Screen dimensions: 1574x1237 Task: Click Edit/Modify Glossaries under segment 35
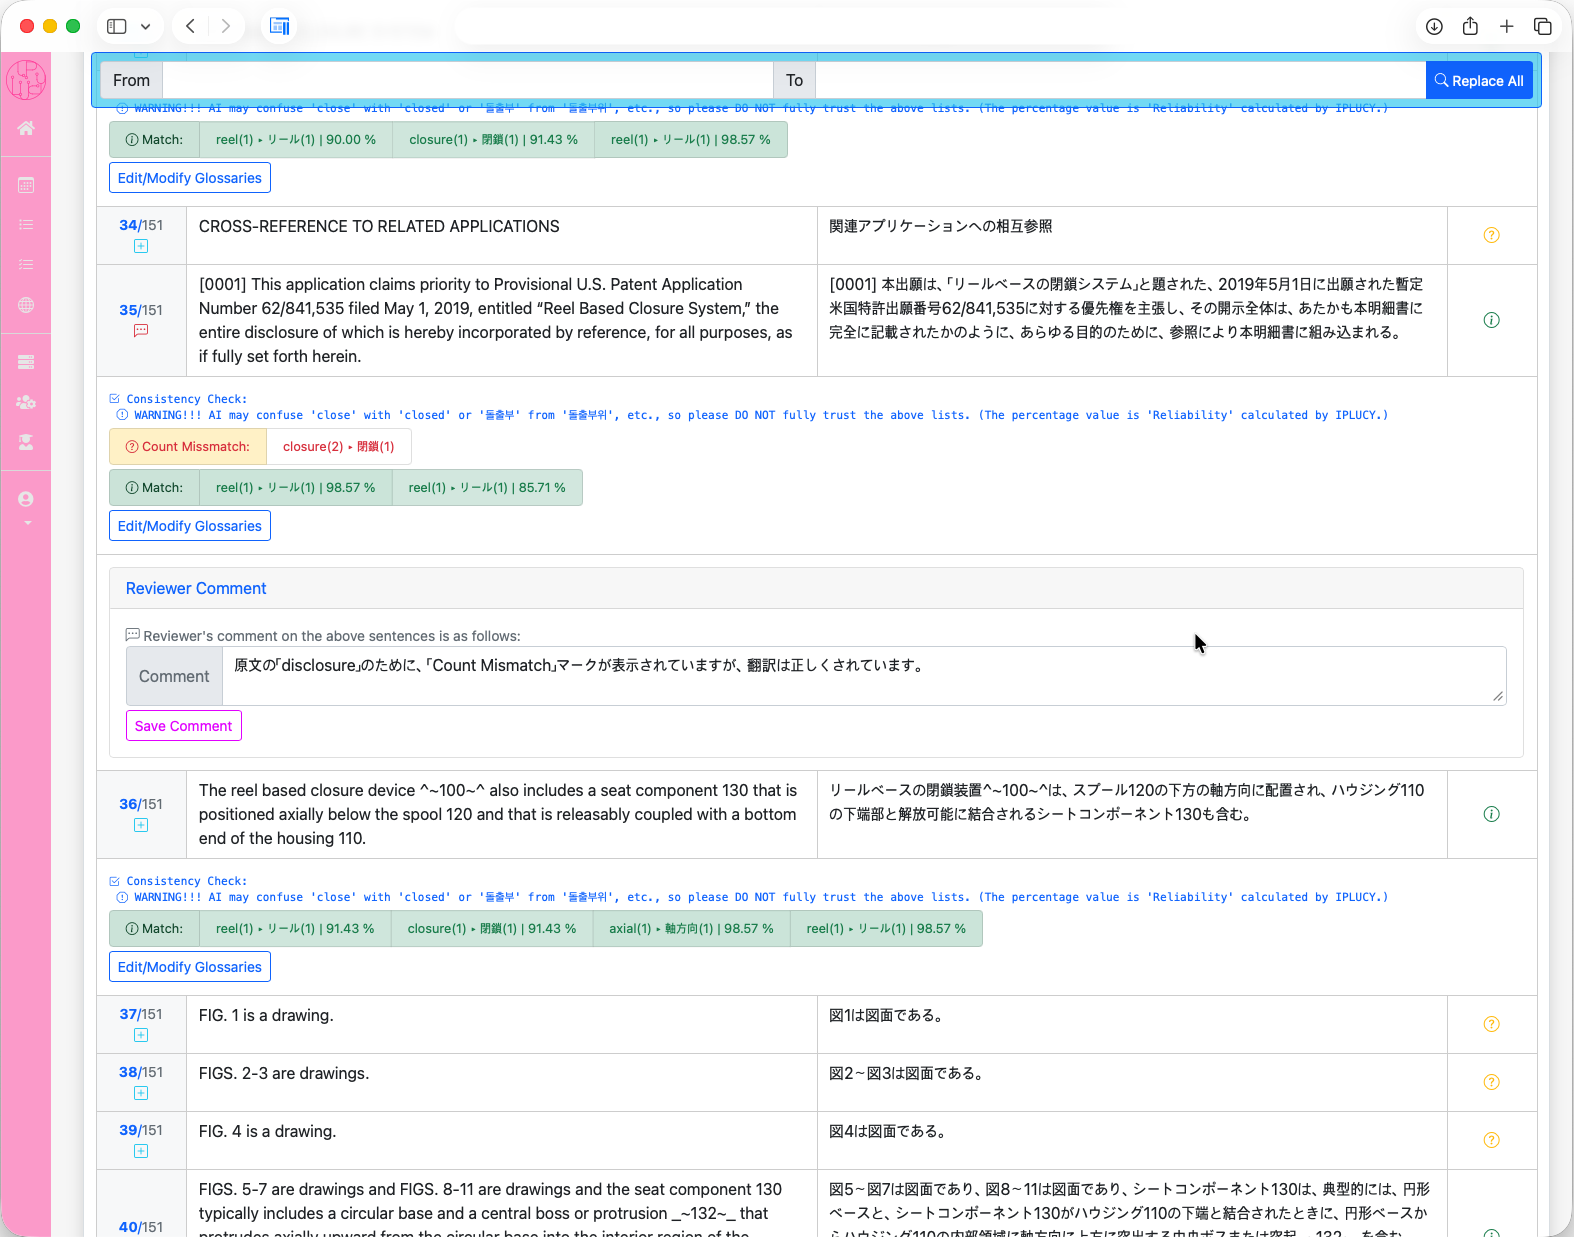point(190,526)
